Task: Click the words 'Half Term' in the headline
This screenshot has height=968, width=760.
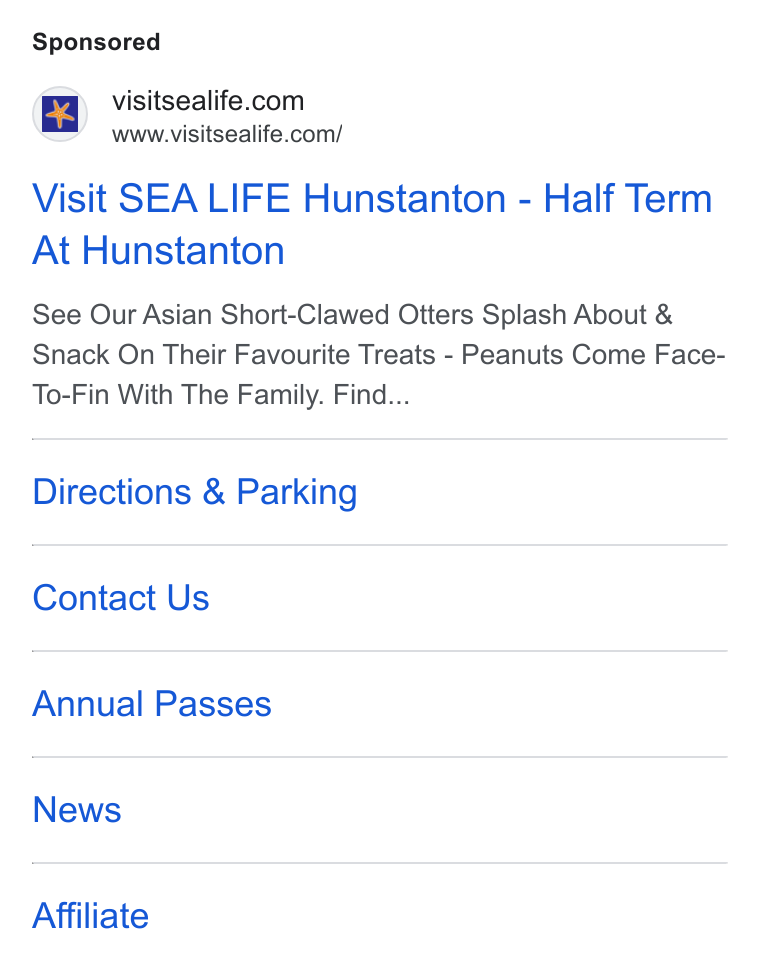Action: [x=627, y=198]
